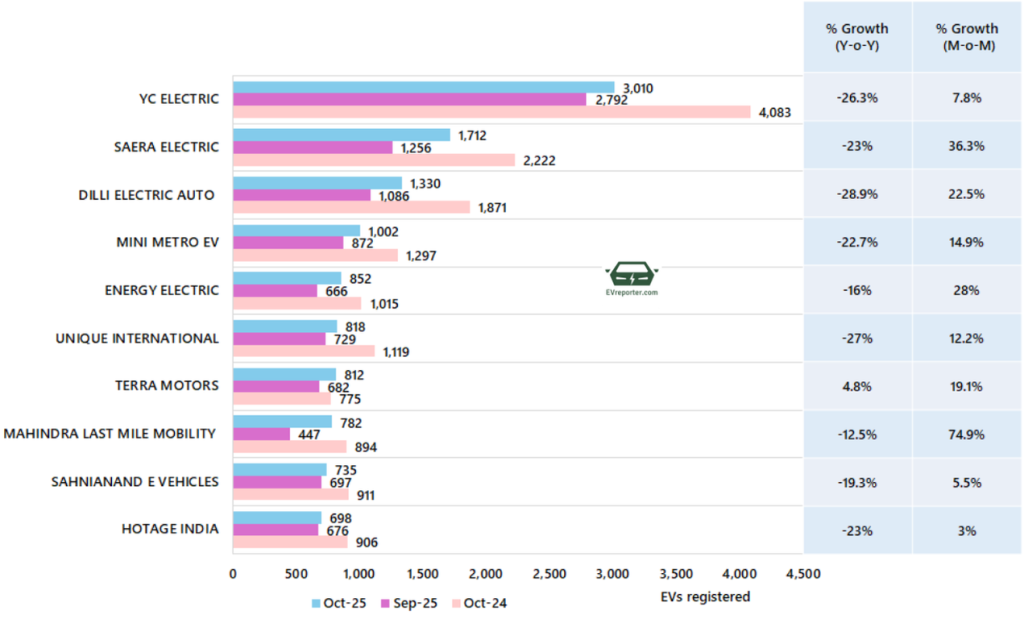Click Sahnianand's -19.3% Y-o-Y cell

[857, 482]
